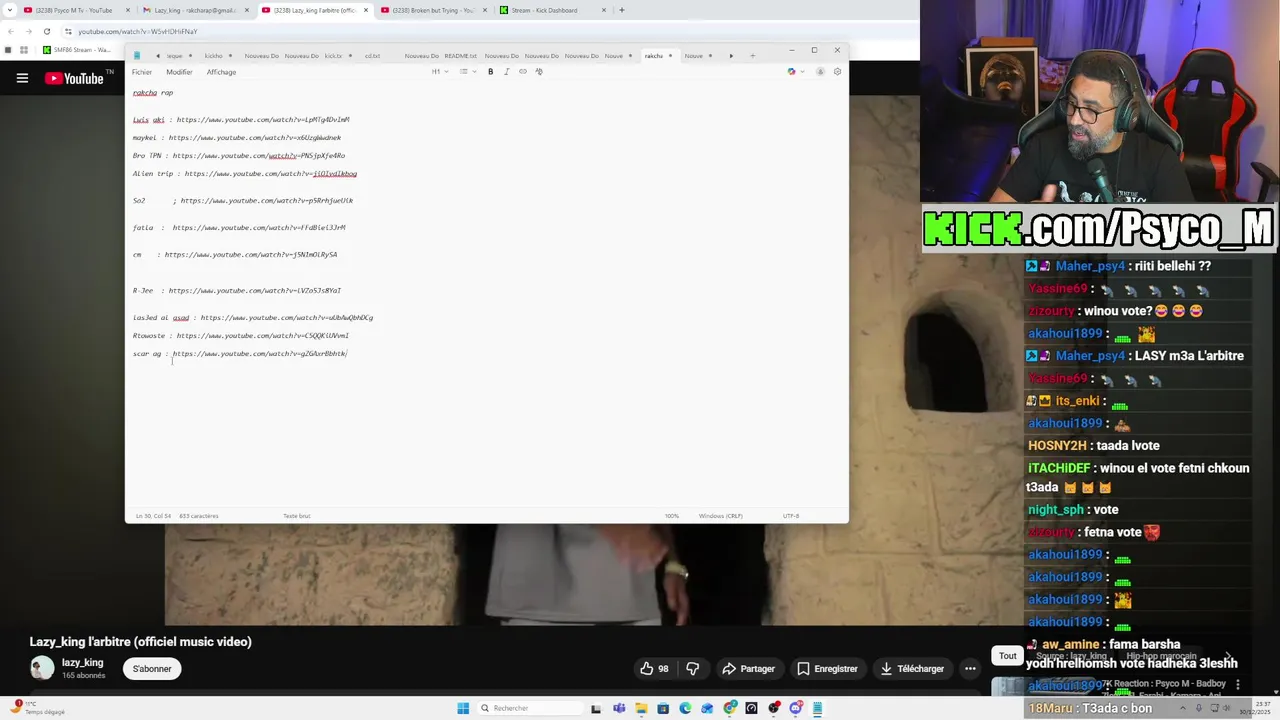The image size is (1280, 720).
Task: Click the Windows (CRLF) status entry
Action: (x=720, y=516)
